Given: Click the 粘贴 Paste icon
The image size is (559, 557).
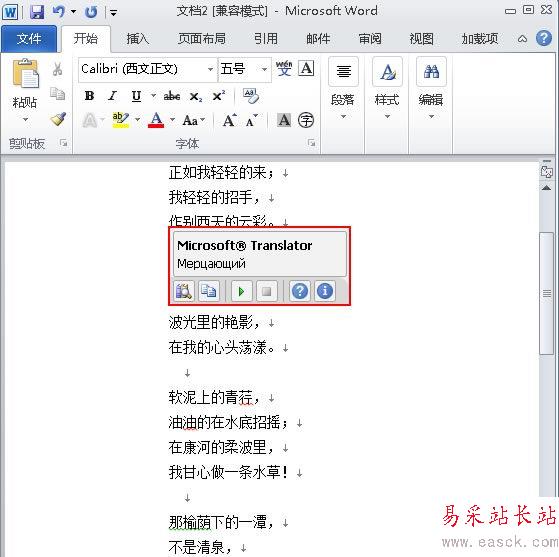Looking at the screenshot, I should tap(25, 73).
